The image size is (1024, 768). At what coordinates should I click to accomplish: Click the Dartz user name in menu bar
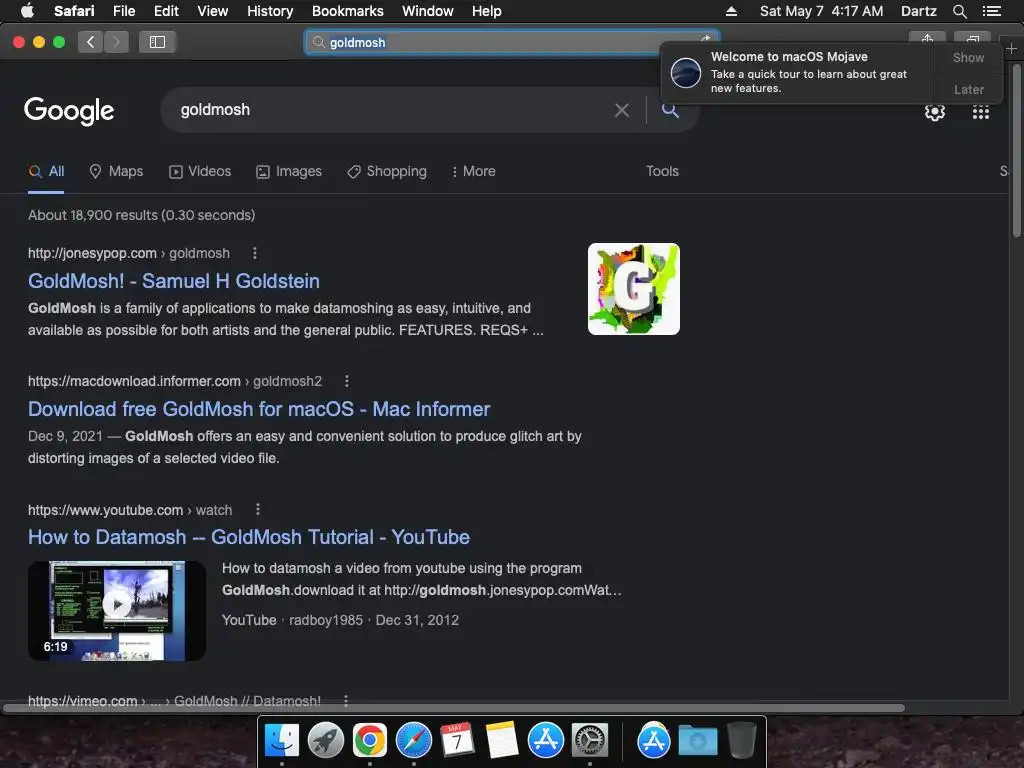[918, 11]
